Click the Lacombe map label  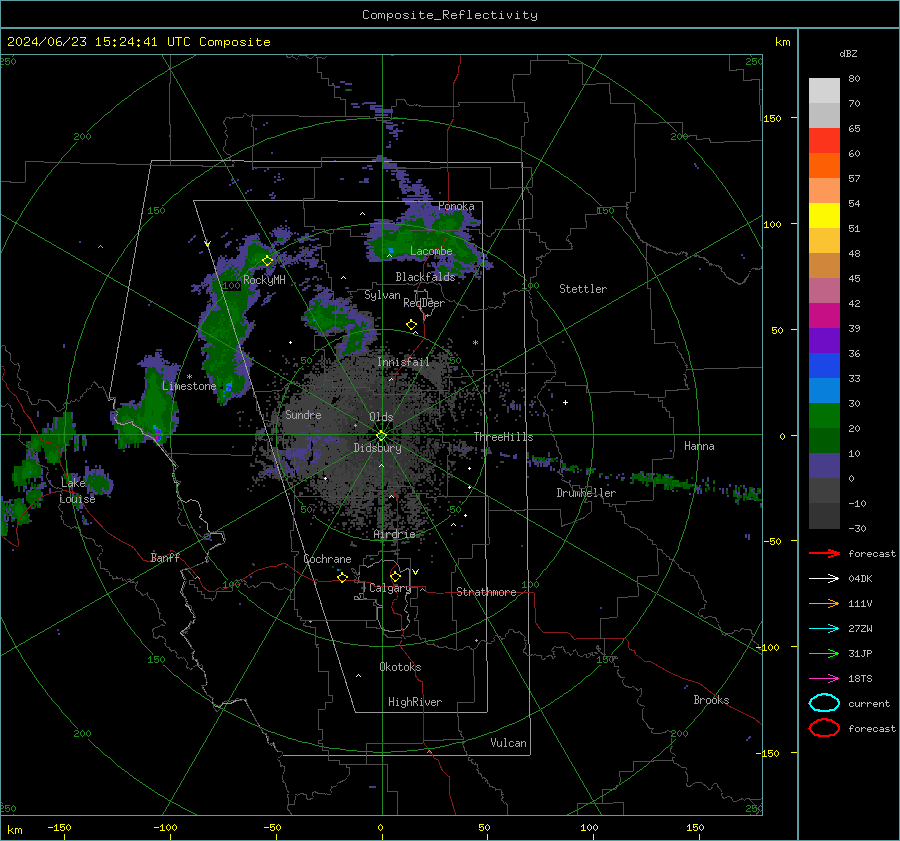[x=431, y=251]
